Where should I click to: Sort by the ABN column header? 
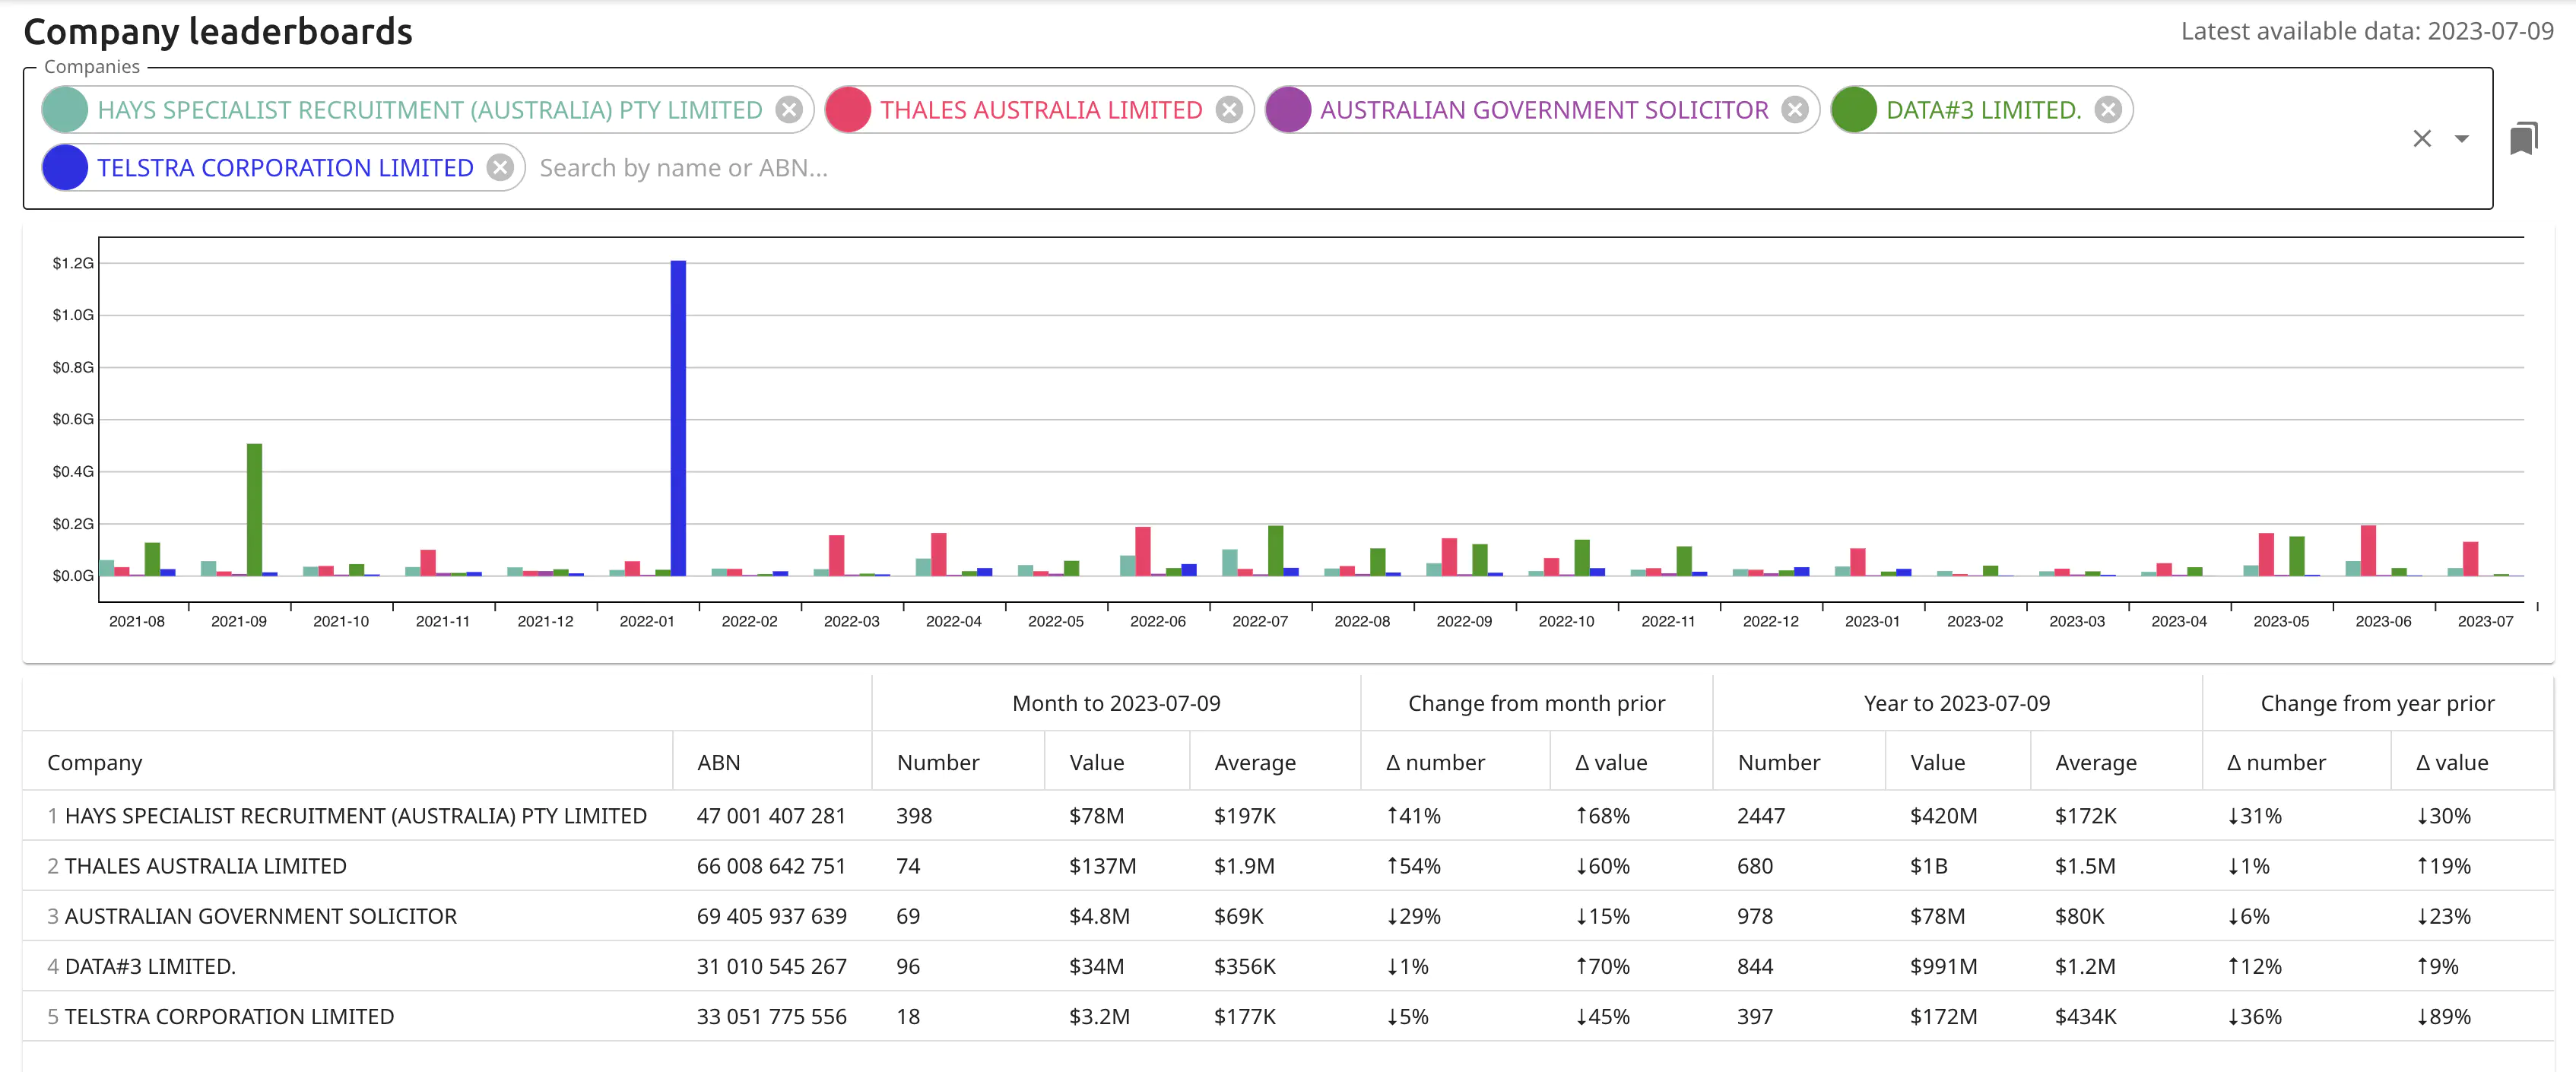point(719,763)
